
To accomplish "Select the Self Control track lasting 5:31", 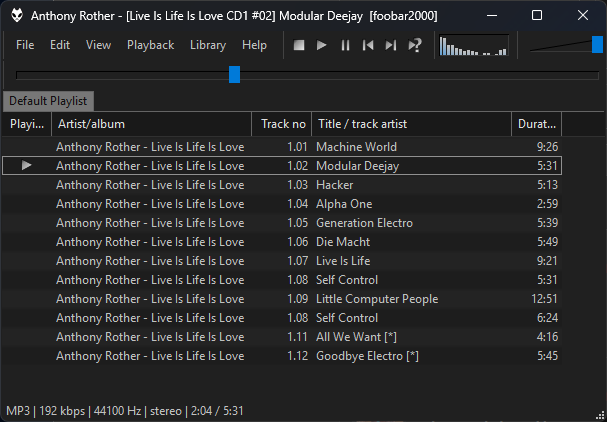I will point(282,280).
